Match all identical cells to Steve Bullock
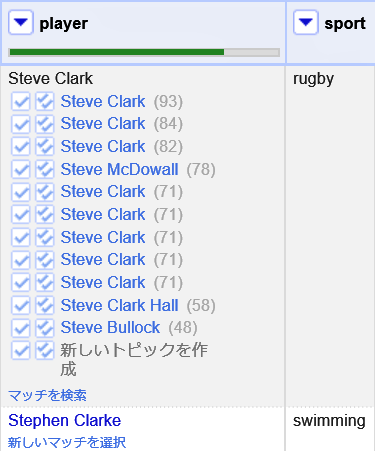 45,328
